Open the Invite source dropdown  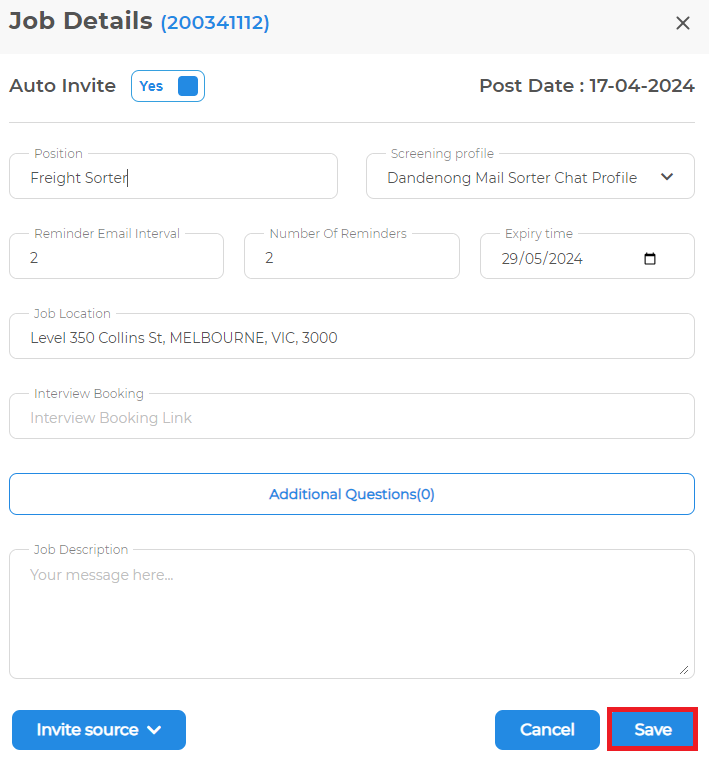click(99, 729)
